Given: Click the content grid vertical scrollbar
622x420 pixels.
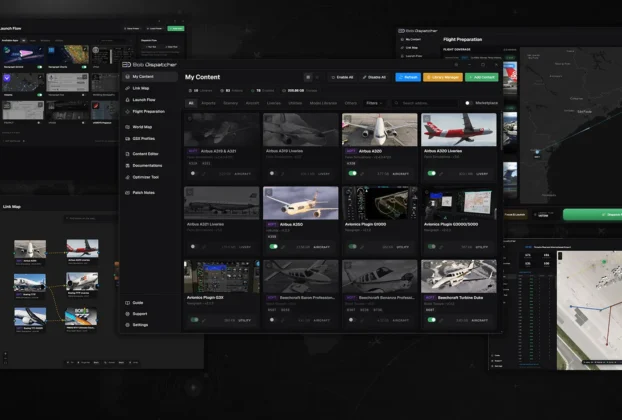Looking at the screenshot, I should 501,131.
